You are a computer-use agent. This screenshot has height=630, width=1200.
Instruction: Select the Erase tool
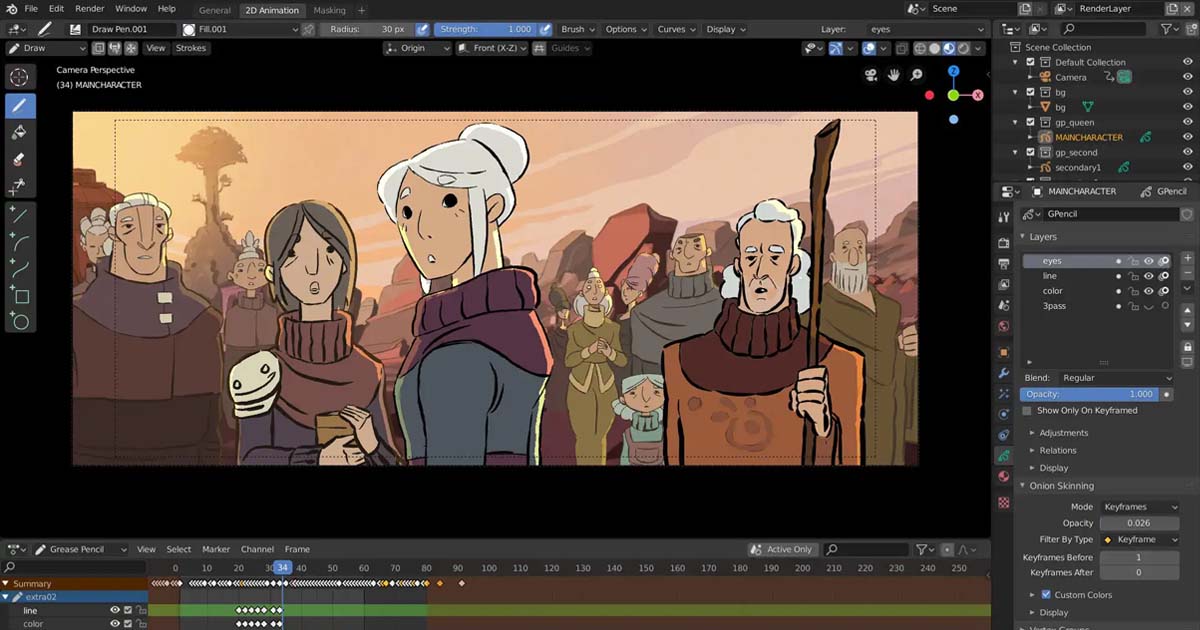pos(20,160)
